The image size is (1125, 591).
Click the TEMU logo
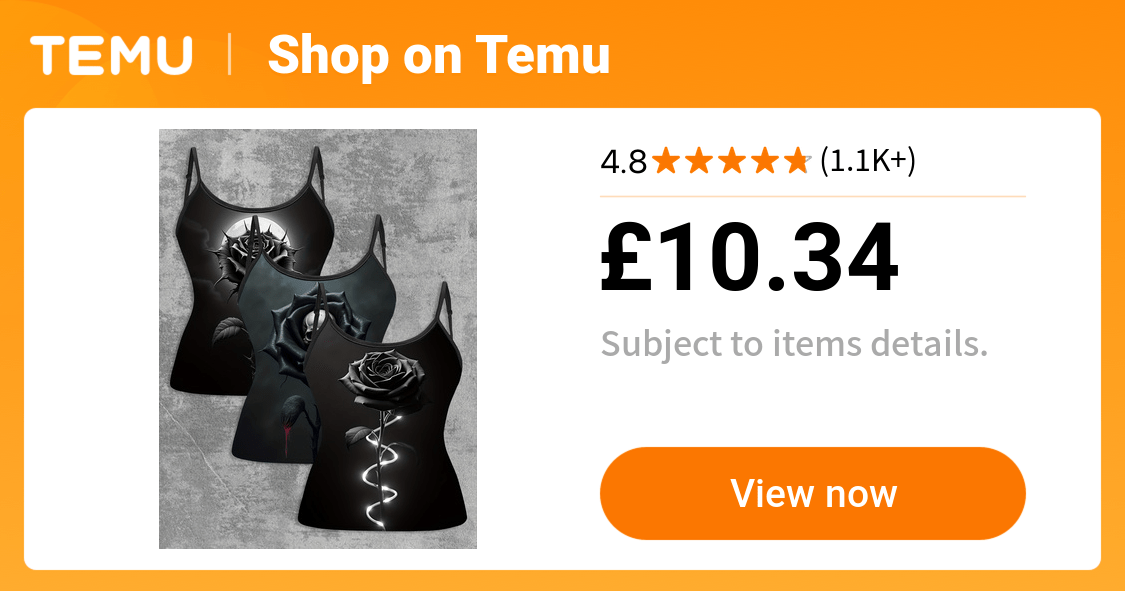click(x=111, y=56)
